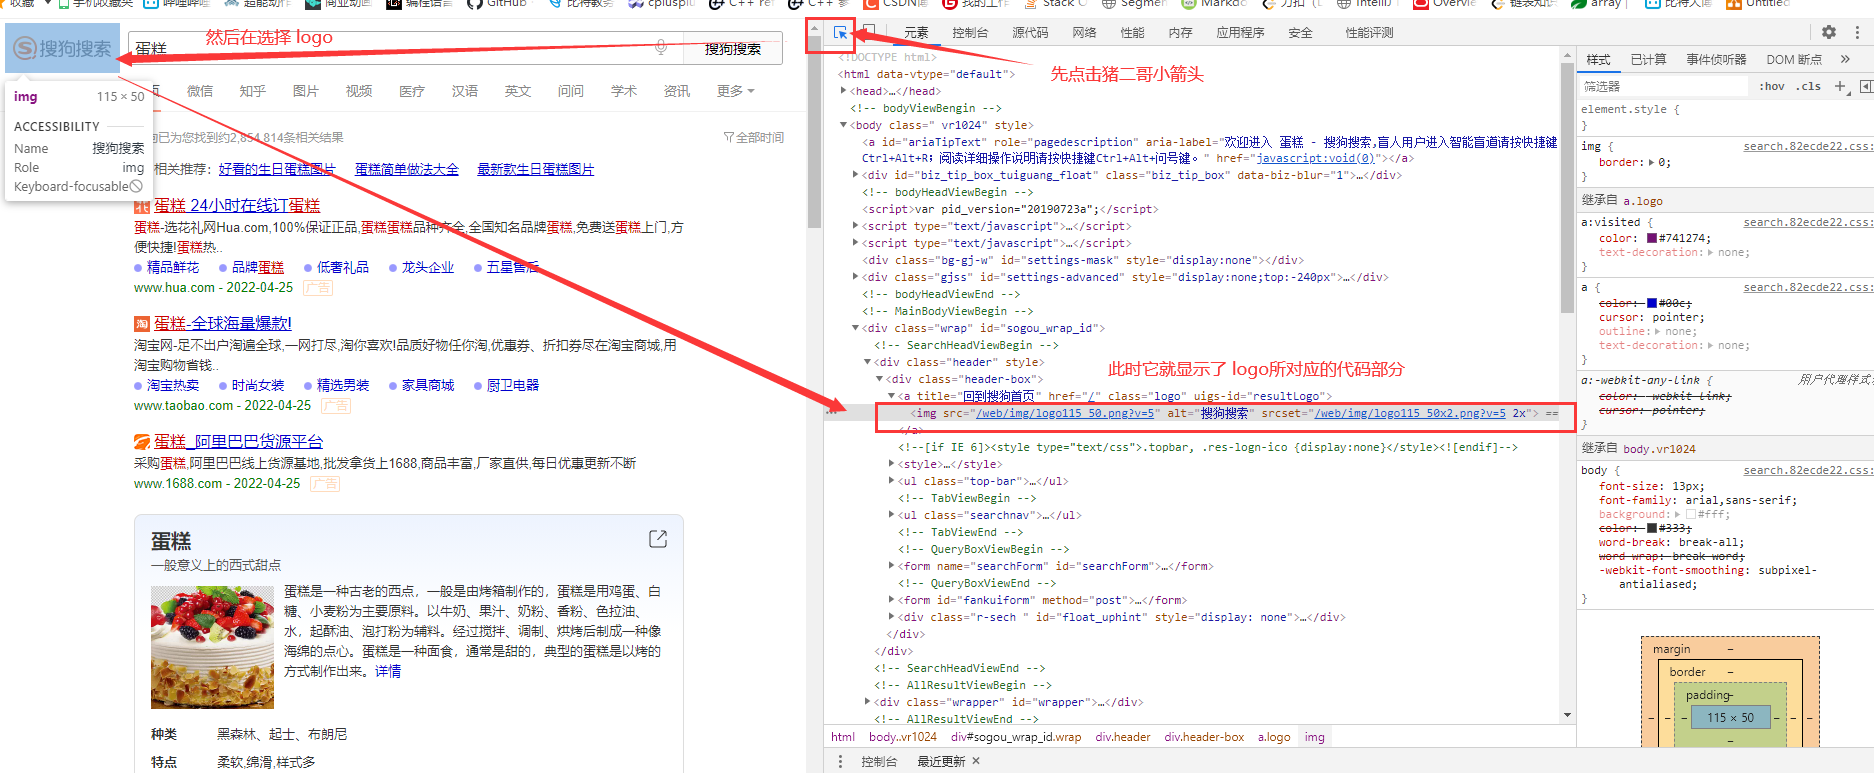
Task: Click the 最新款生日蛋糕图片 suggestion link
Action: pyautogui.click(x=535, y=169)
